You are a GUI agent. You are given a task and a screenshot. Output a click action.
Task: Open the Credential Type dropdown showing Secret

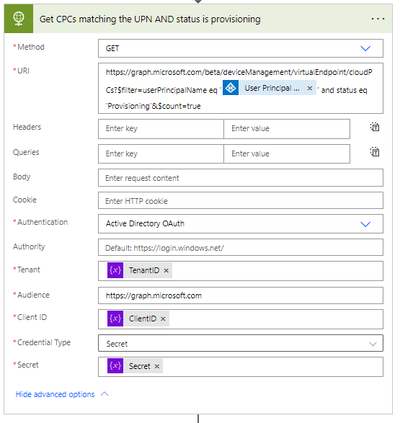pos(241,343)
